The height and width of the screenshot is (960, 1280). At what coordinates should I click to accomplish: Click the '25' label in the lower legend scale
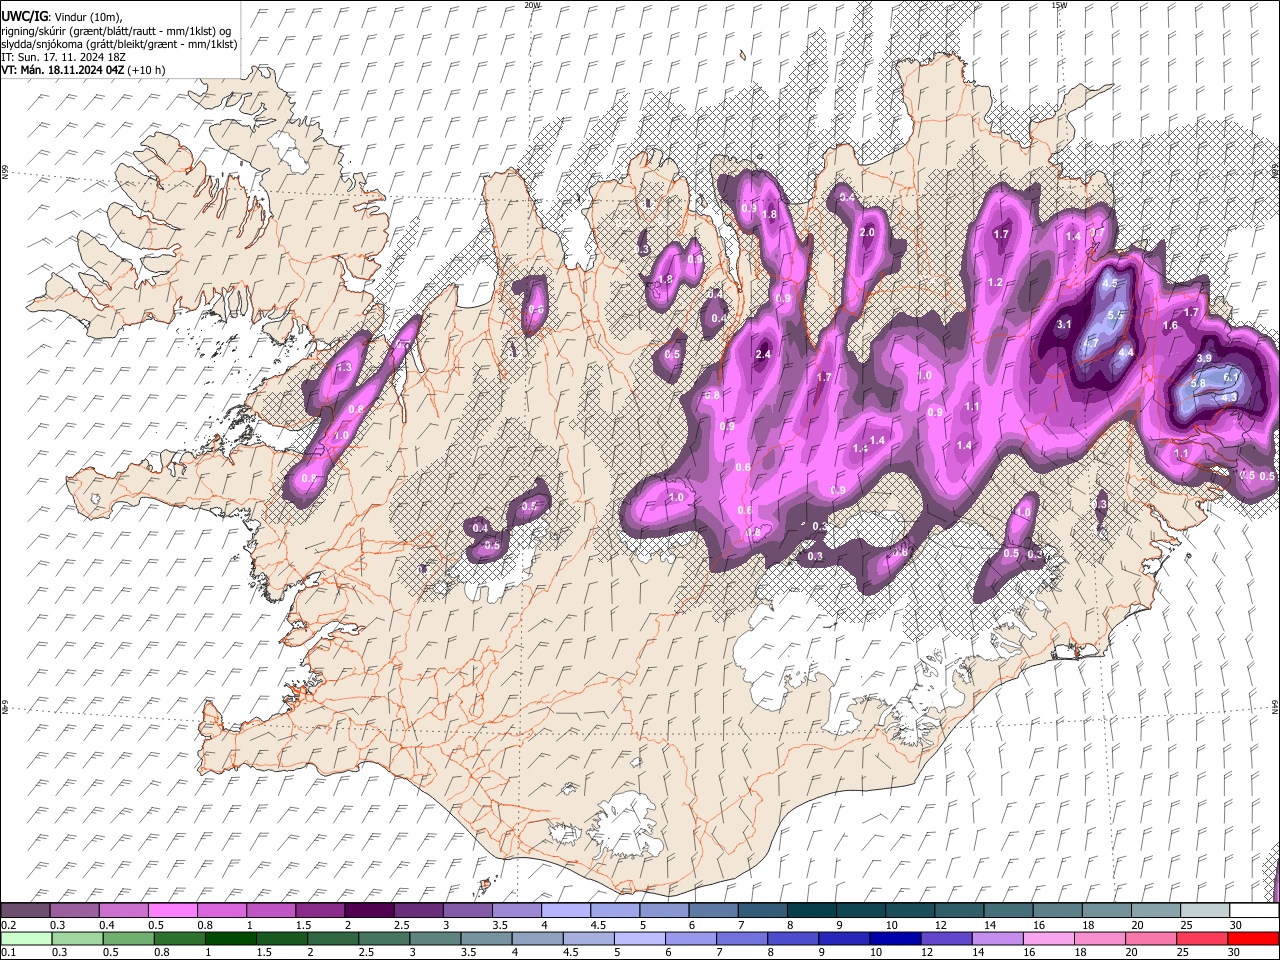(1184, 952)
